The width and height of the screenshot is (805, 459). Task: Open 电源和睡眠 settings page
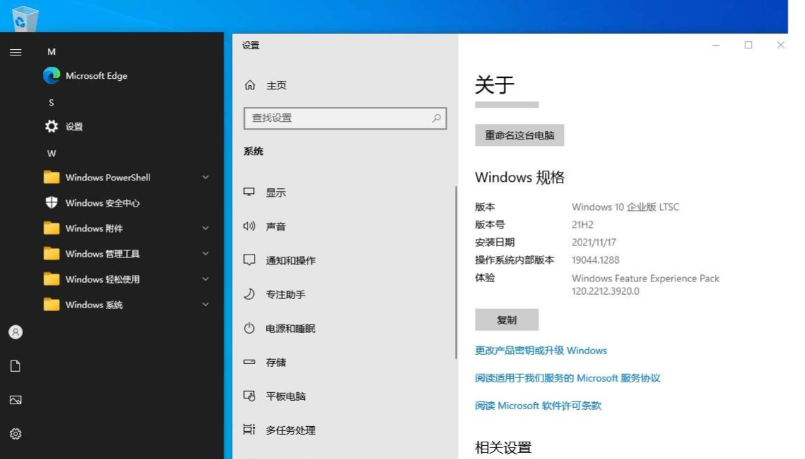(x=290, y=328)
